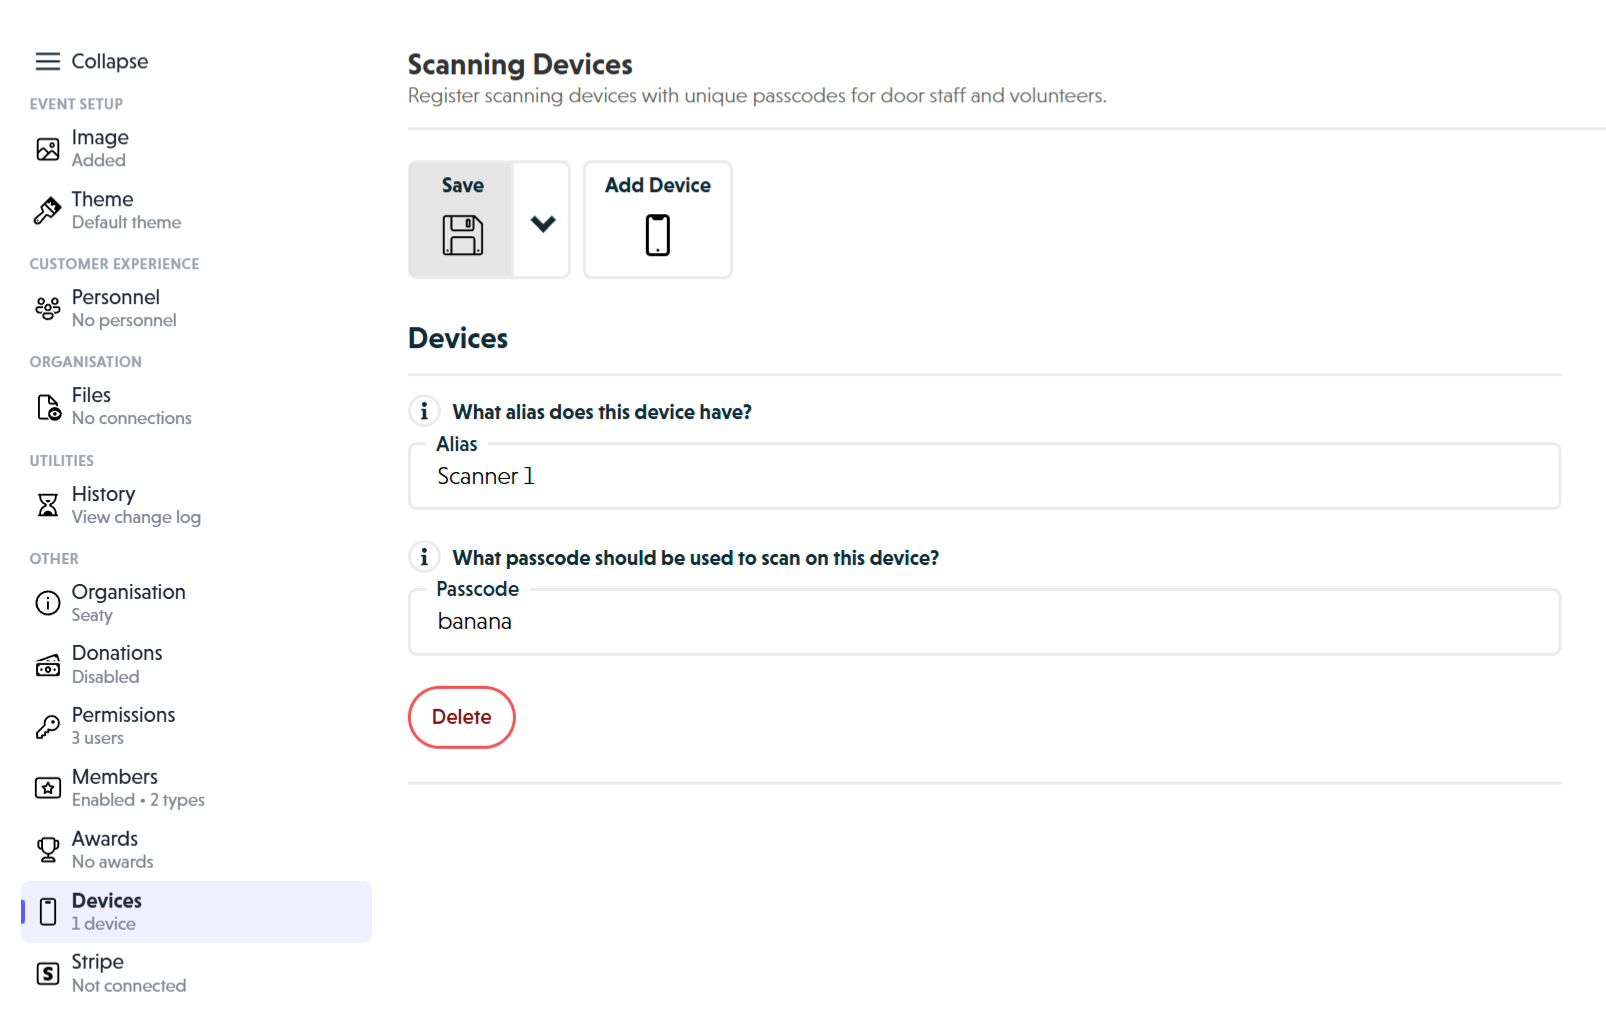The height and width of the screenshot is (1027, 1606).
Task: Expand the Save options dropdown arrow
Action: (x=543, y=222)
